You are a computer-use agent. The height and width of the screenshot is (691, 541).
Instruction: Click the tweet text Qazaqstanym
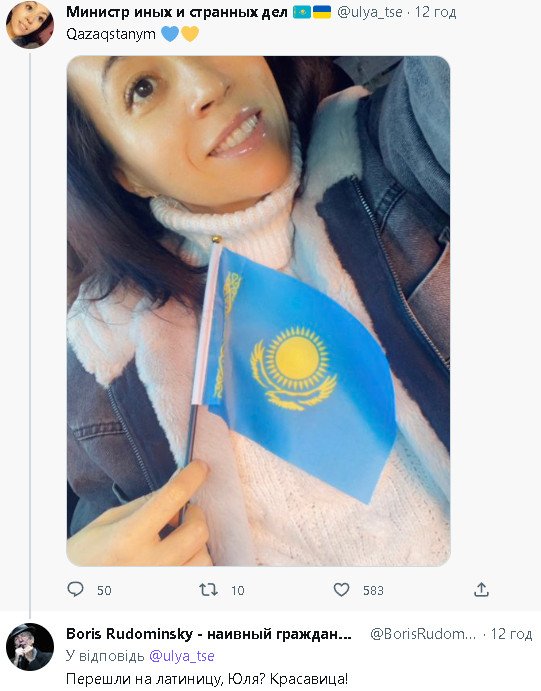click(x=111, y=34)
